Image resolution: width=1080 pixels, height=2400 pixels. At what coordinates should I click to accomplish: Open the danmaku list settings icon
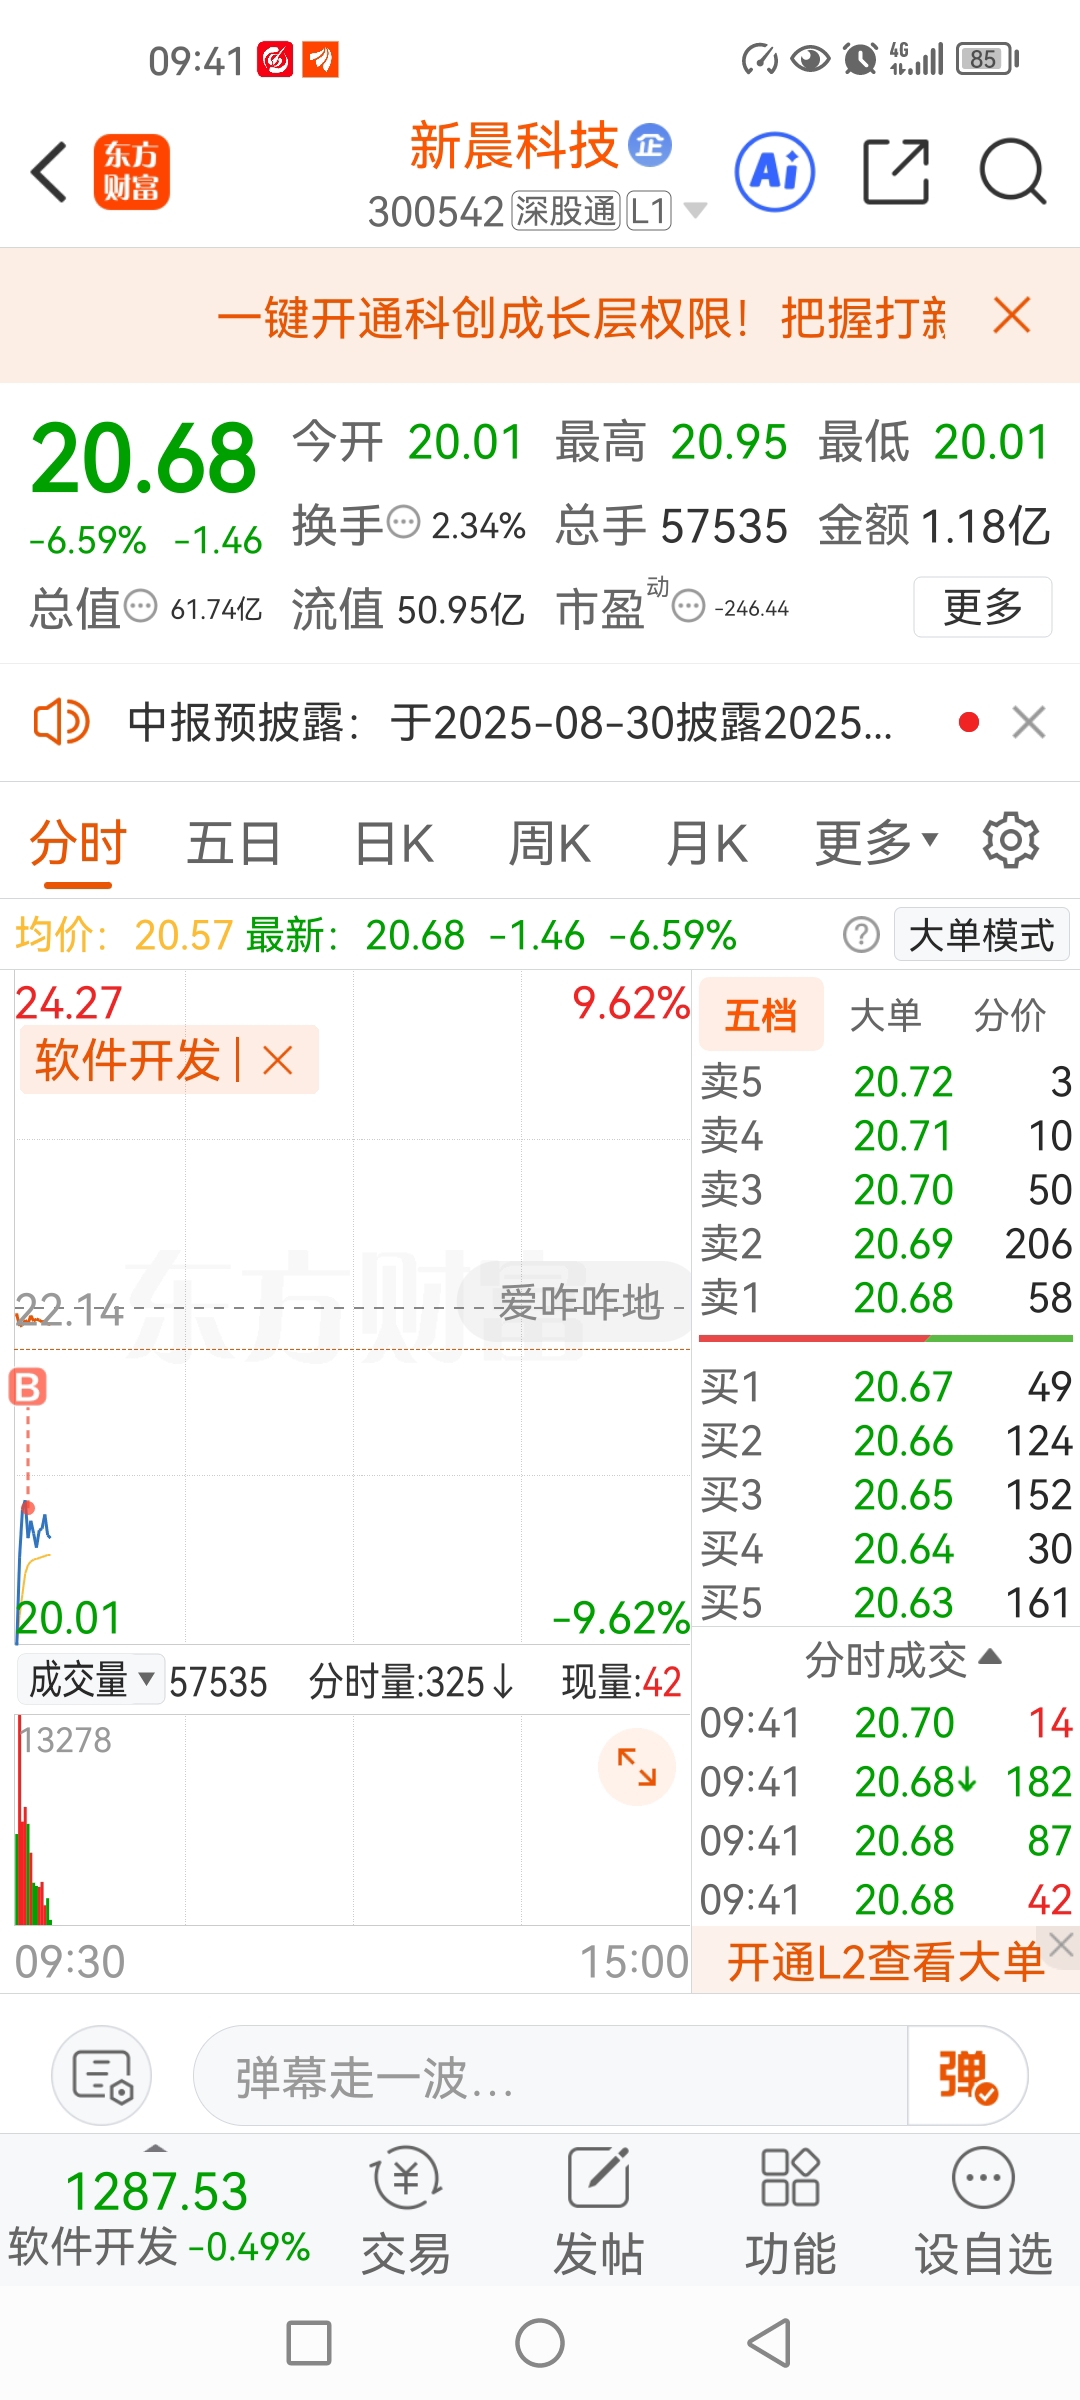point(102,2076)
